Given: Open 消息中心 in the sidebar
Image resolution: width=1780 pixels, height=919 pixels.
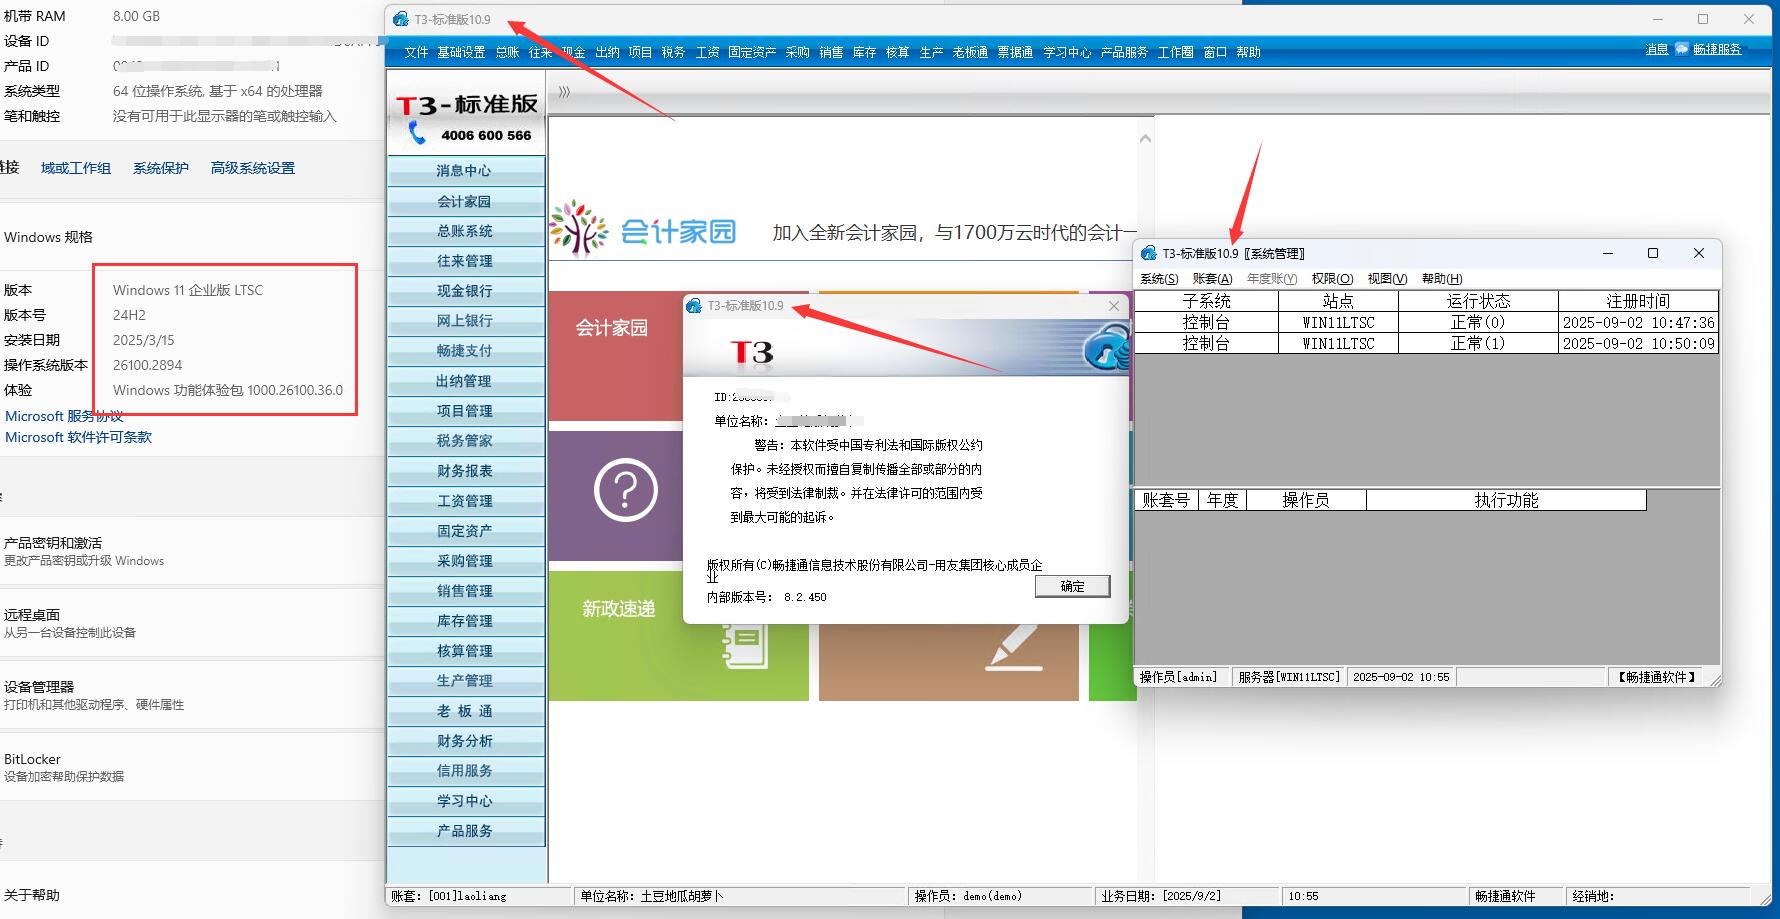Looking at the screenshot, I should (465, 171).
